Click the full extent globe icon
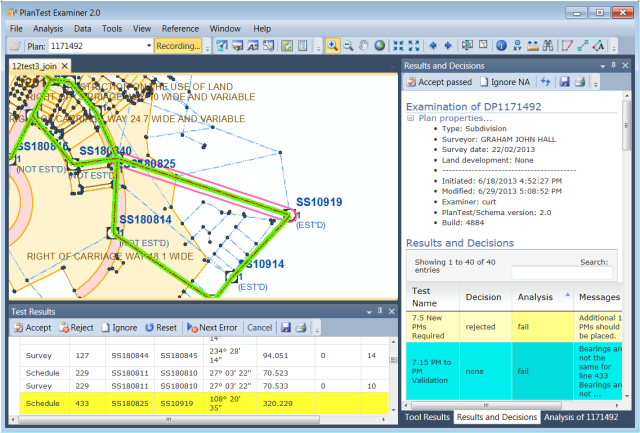Screen dimensions: 640x433 pos(379,46)
